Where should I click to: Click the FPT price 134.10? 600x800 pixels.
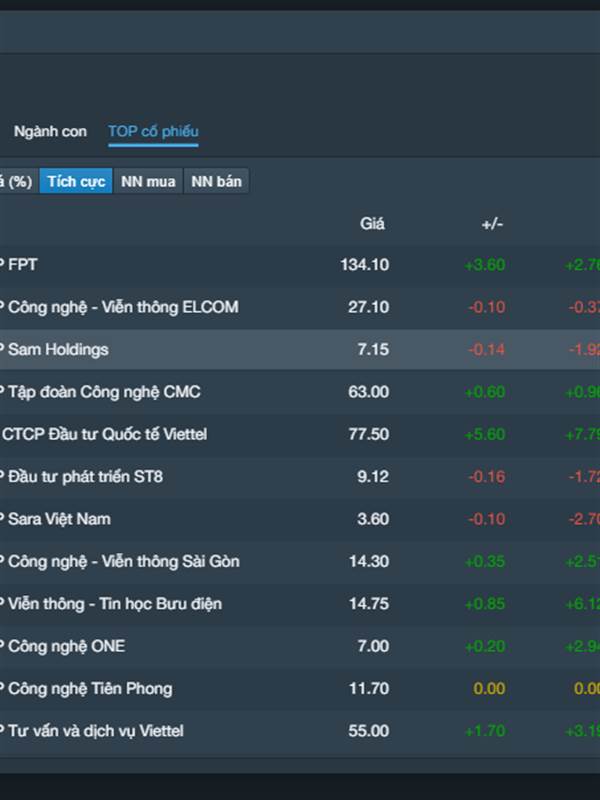click(365, 265)
